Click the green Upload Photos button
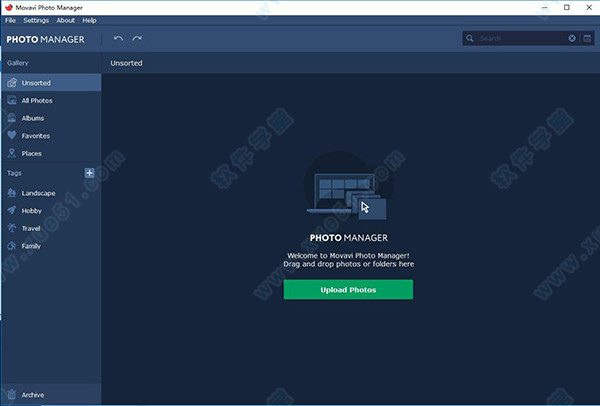Viewport: 600px width, 406px height. [348, 290]
